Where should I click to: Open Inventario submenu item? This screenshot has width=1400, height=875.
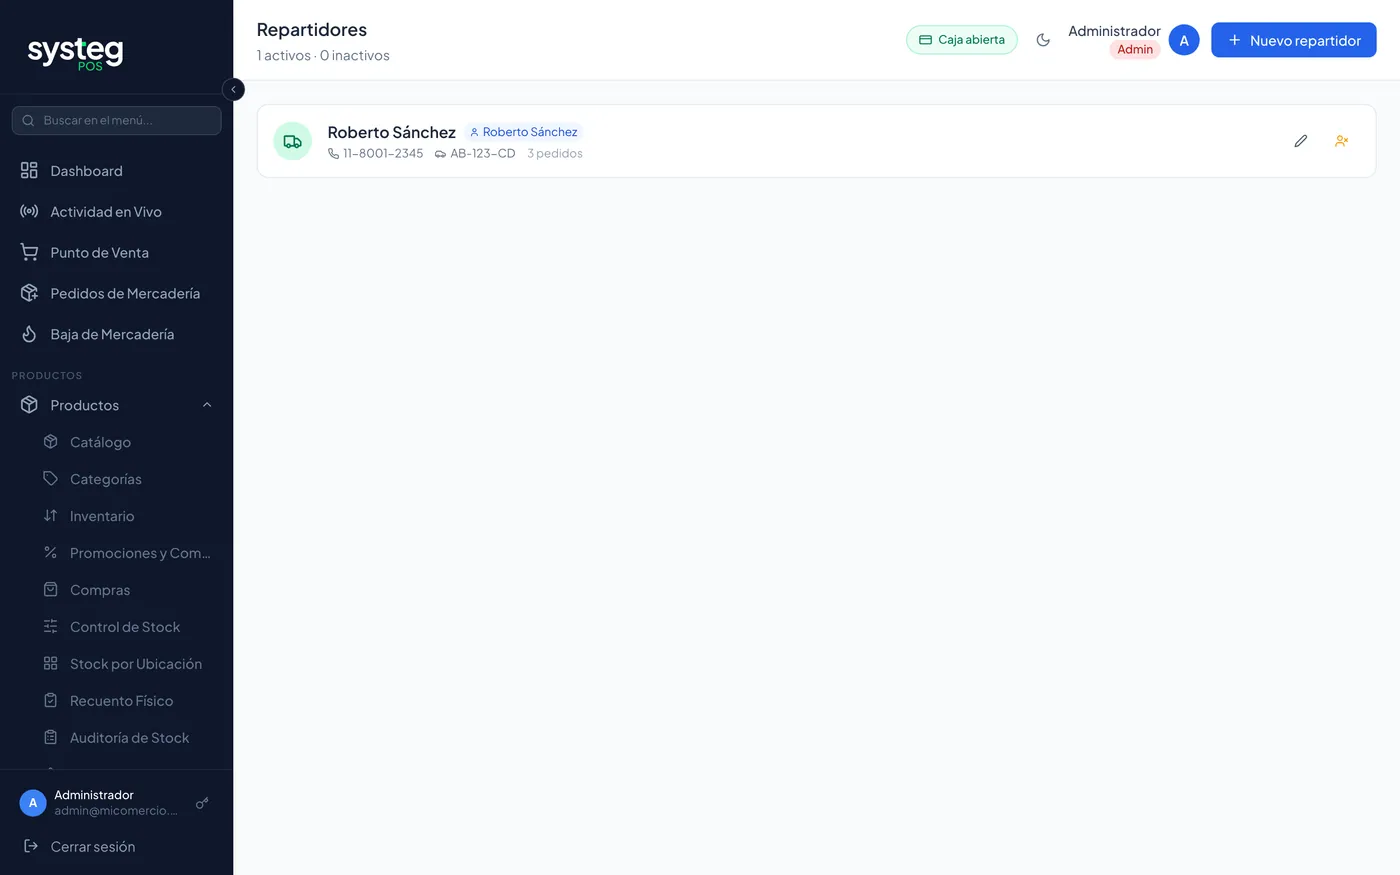pyautogui.click(x=127, y=516)
